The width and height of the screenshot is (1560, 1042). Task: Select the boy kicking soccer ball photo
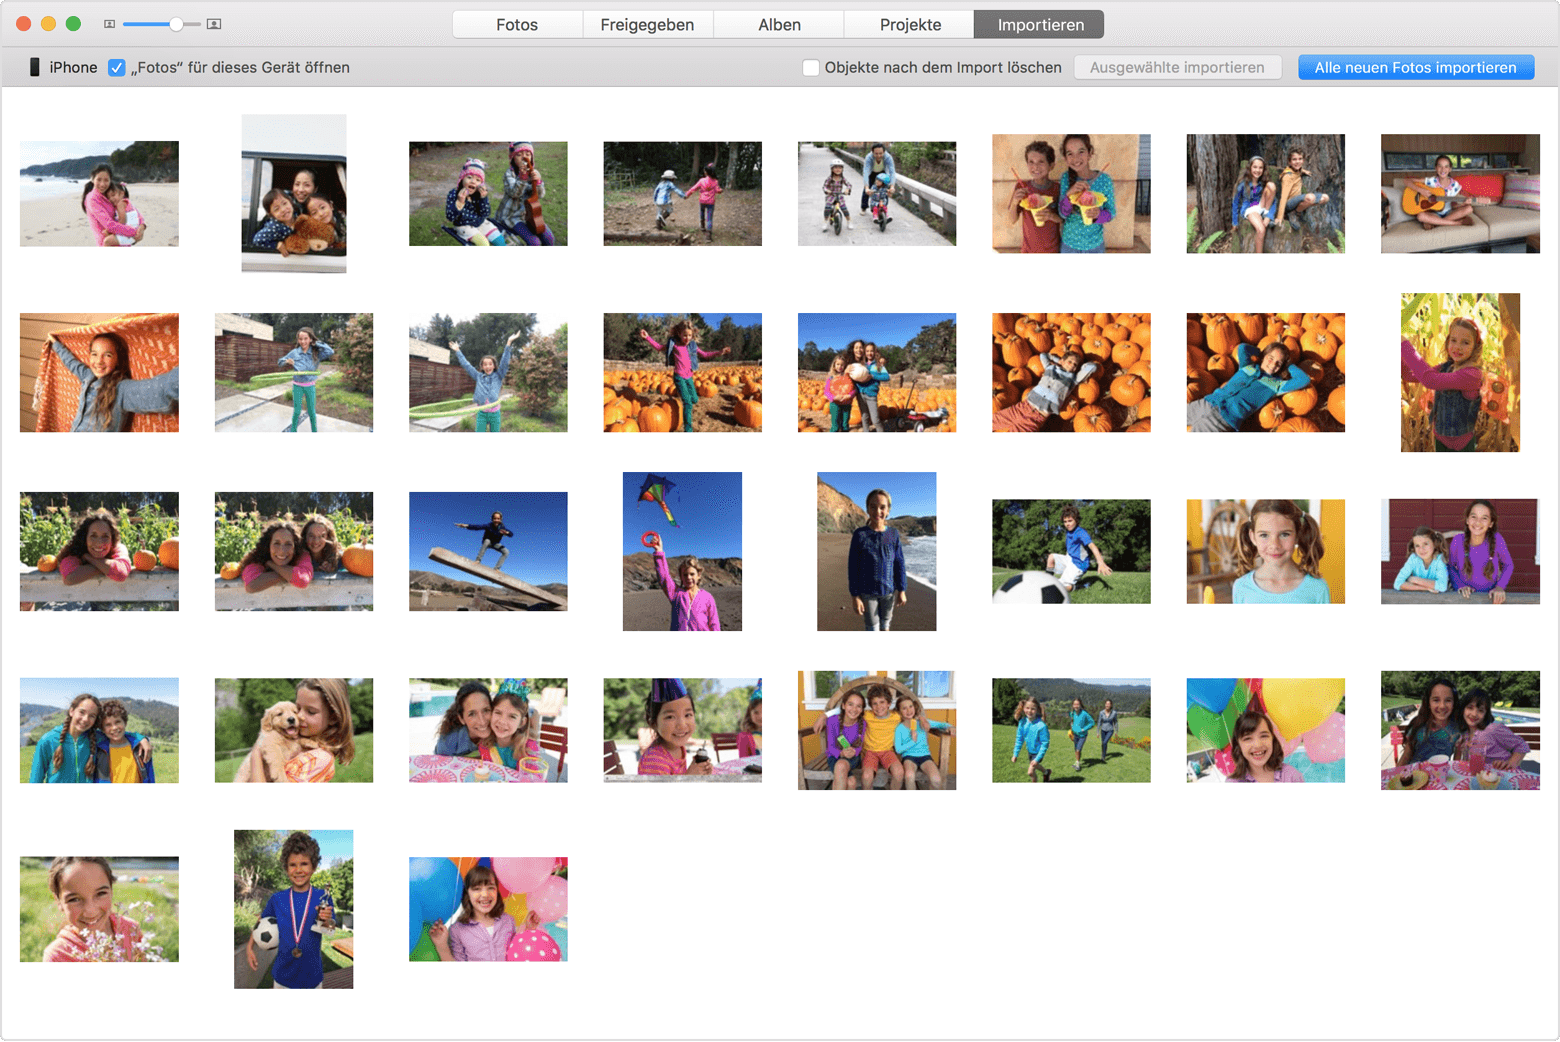tap(1071, 551)
